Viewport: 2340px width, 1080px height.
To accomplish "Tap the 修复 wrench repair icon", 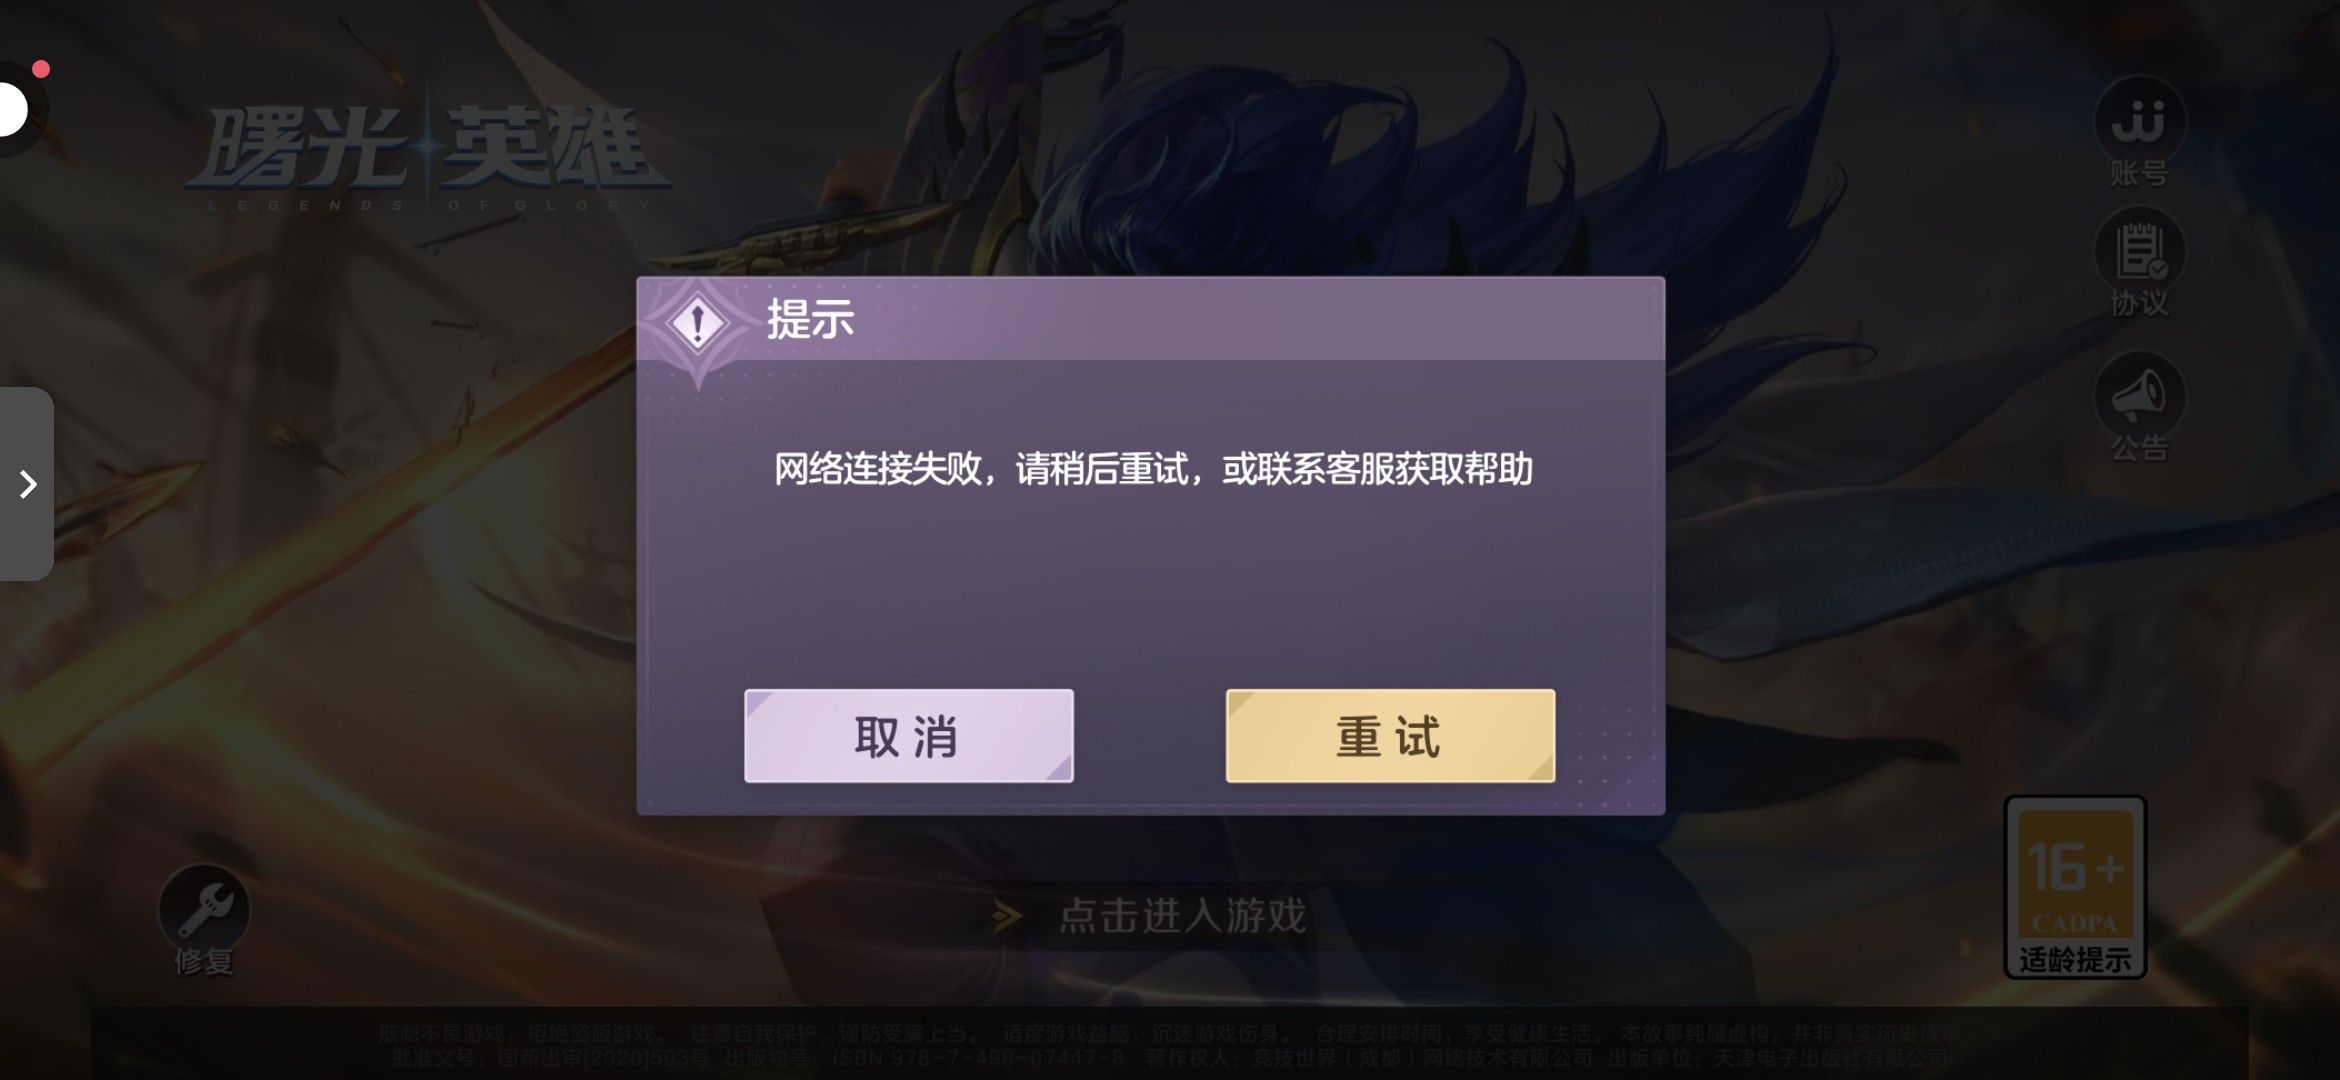I will tap(204, 908).
